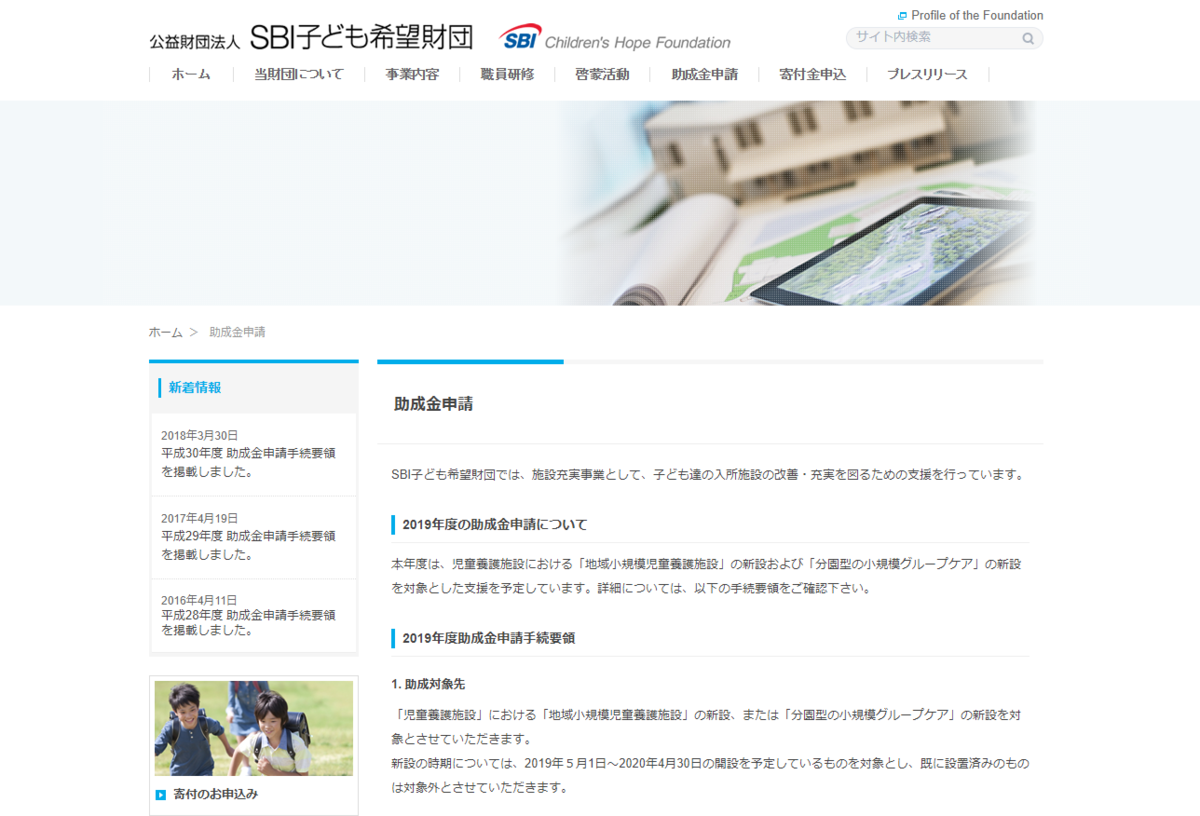
Task: Click the 2017年4月19日 date text
Action: pos(200,519)
